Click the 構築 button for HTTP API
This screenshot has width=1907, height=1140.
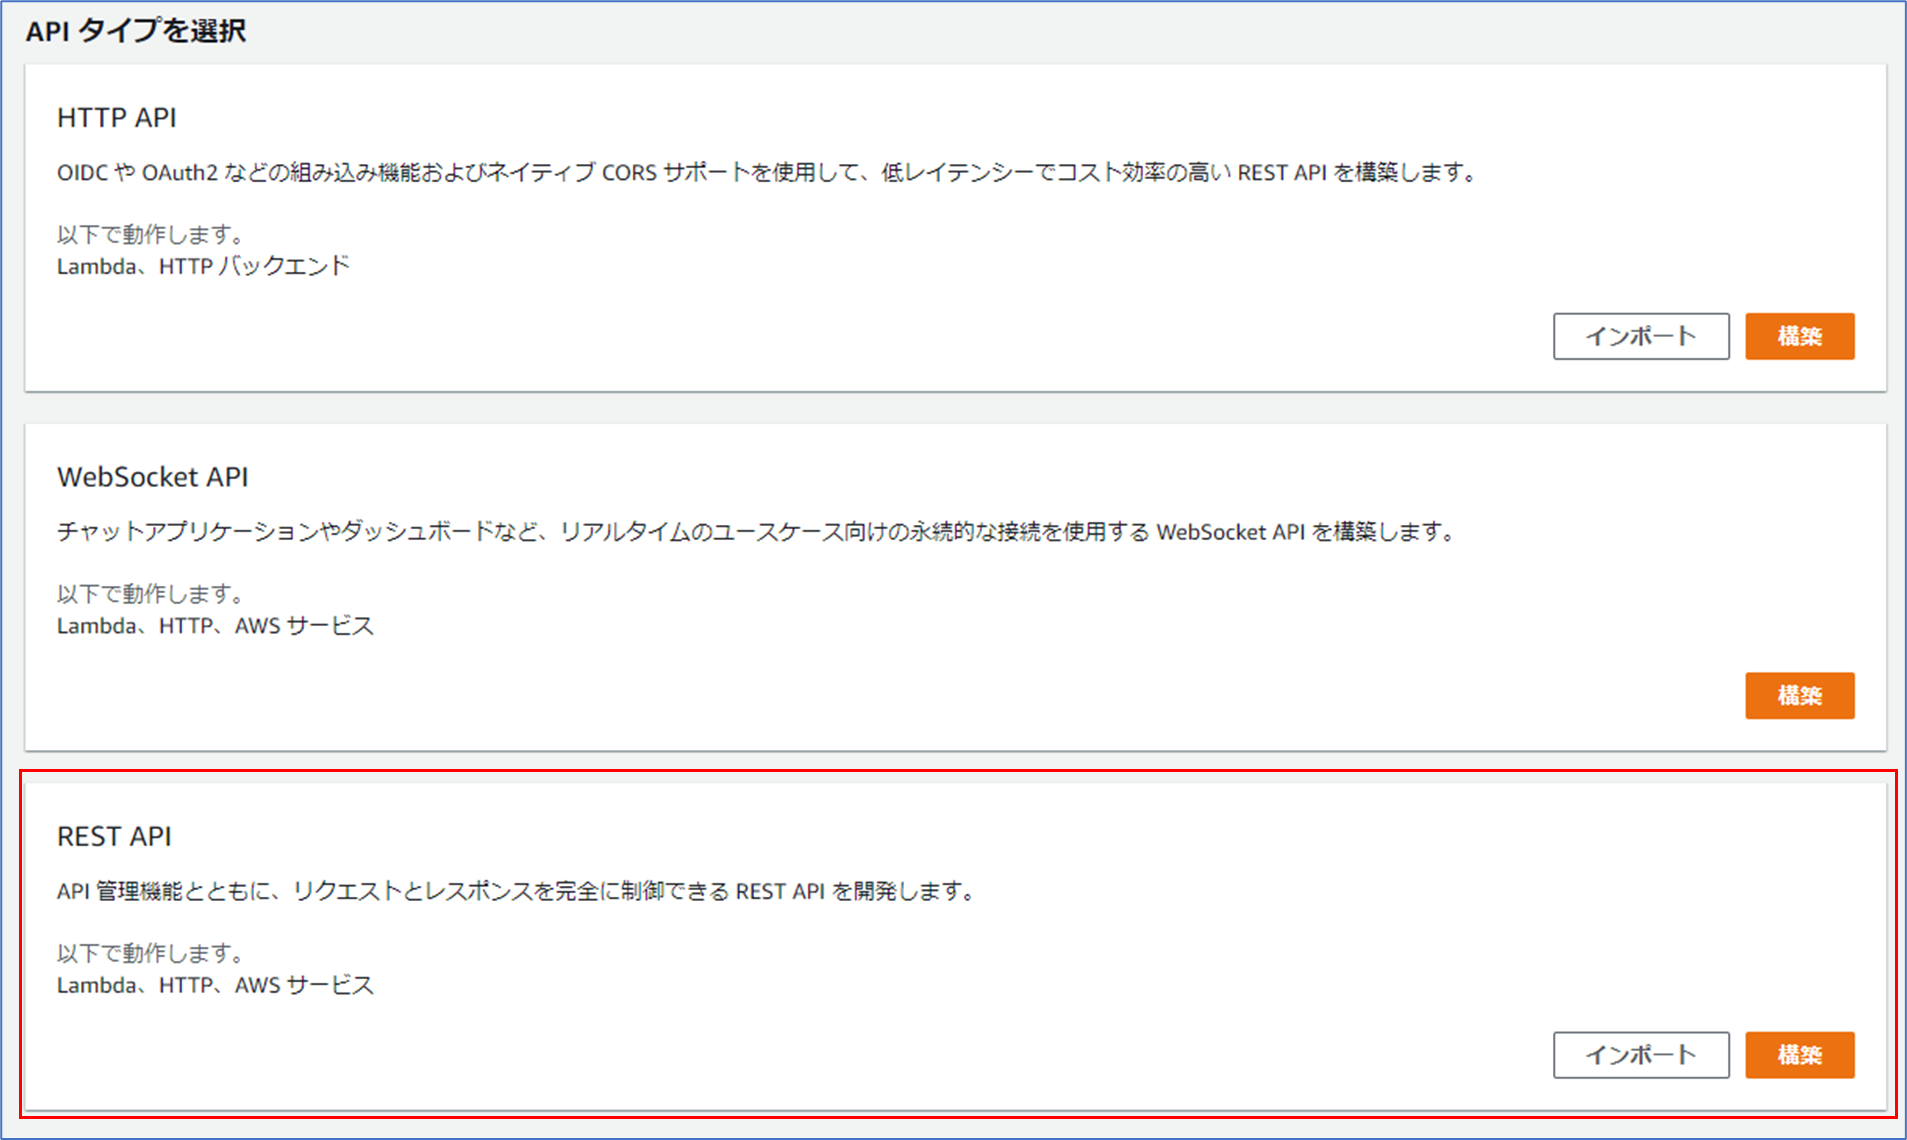[1798, 336]
